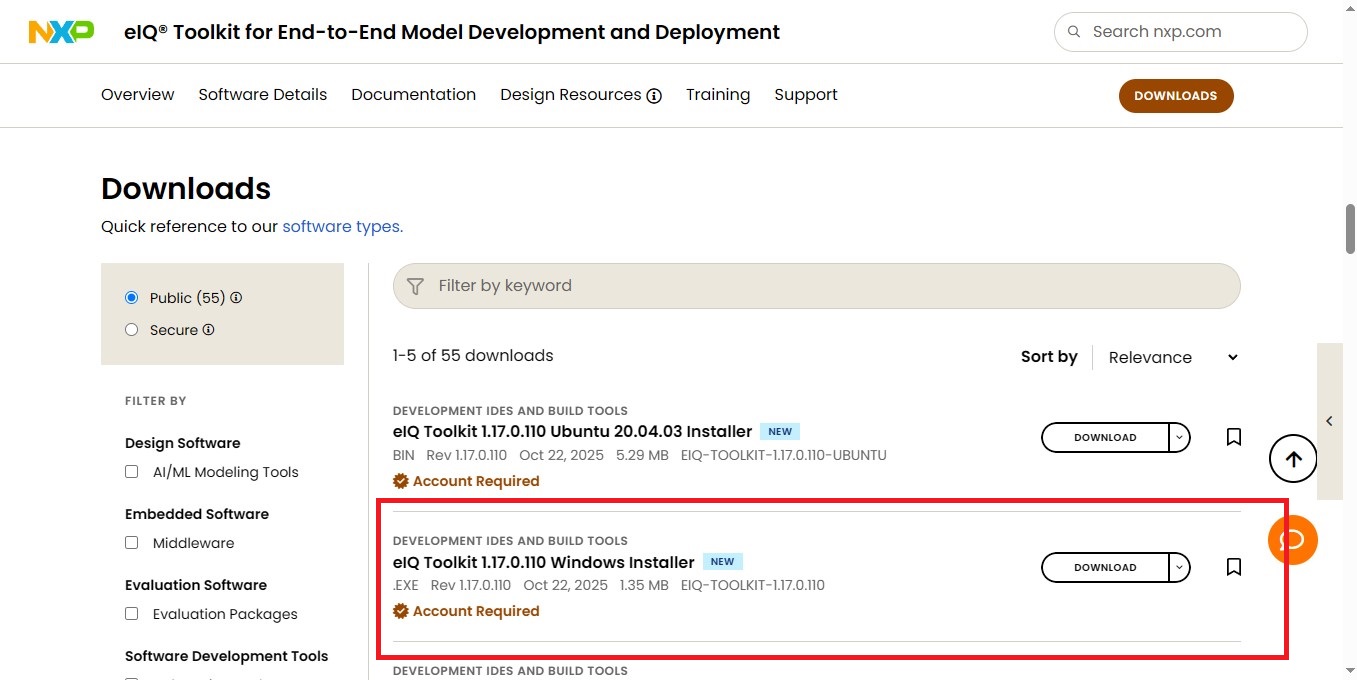Image resolution: width=1357 pixels, height=680 pixels.
Task: Click the info icon beside Design Resources
Action: pos(654,96)
